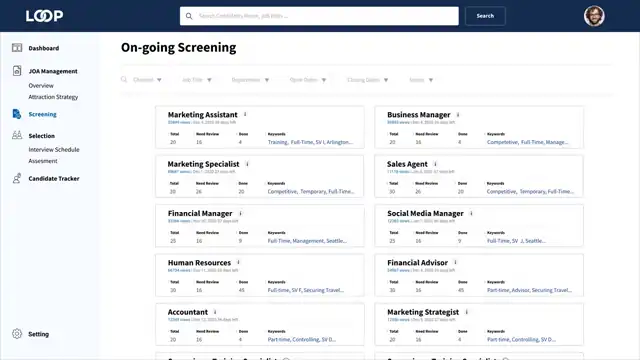Screen dimensions: 640x360
Task: Click the magnifier icon in the search bar
Action: [189, 16]
